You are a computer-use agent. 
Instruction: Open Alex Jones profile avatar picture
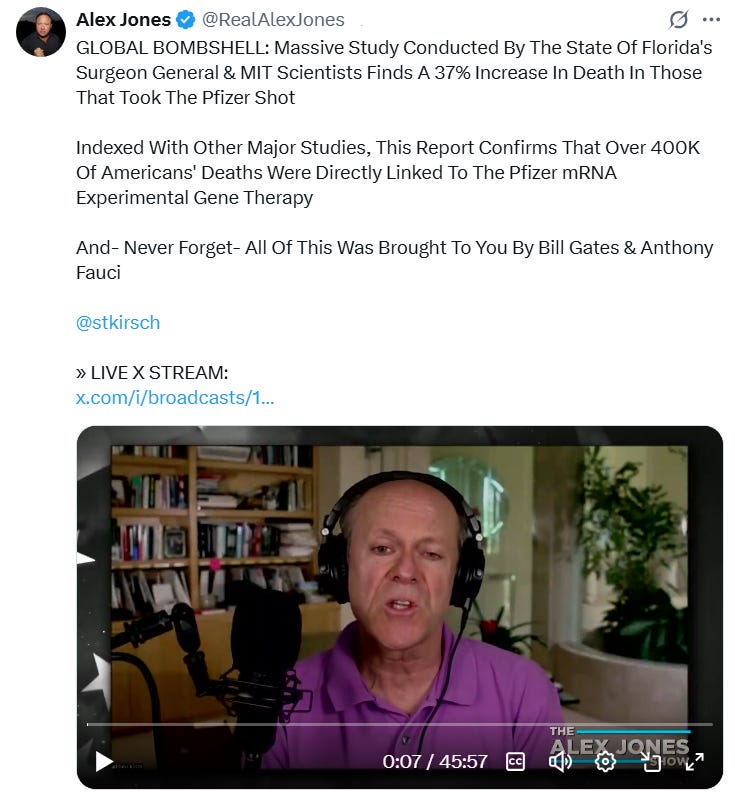[x=40, y=32]
